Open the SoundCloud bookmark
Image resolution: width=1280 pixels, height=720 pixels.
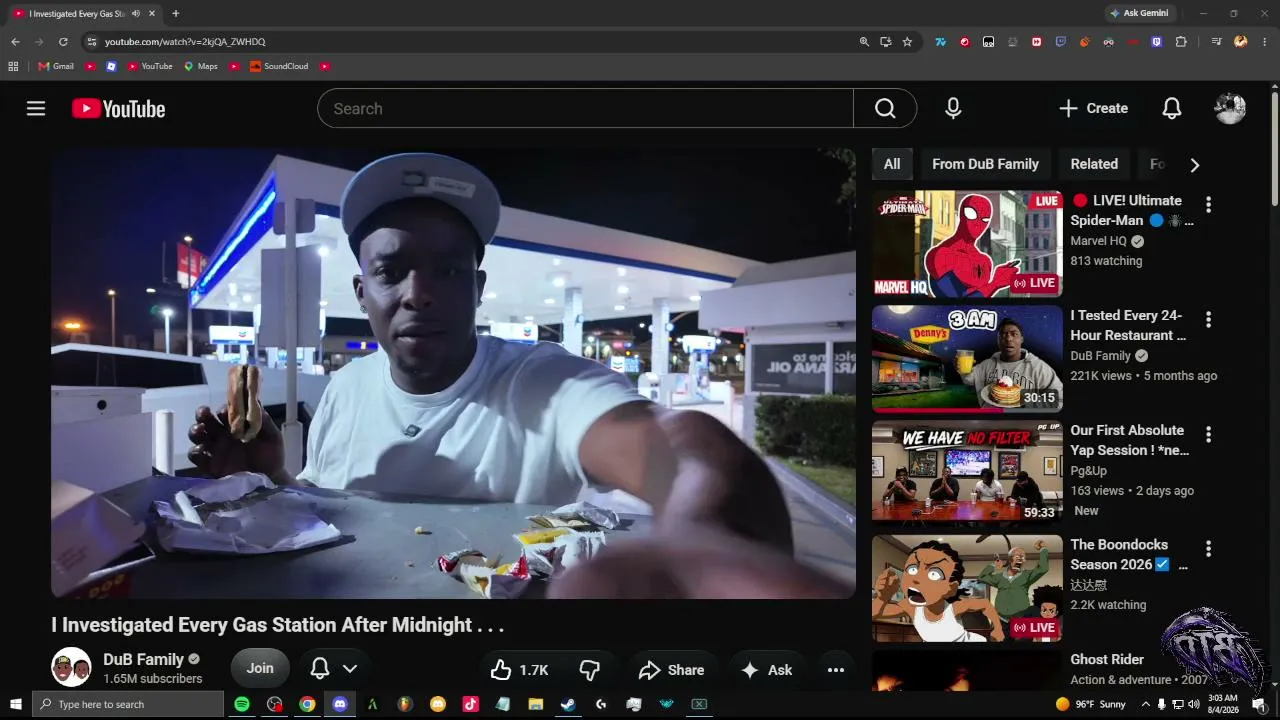[x=279, y=66]
